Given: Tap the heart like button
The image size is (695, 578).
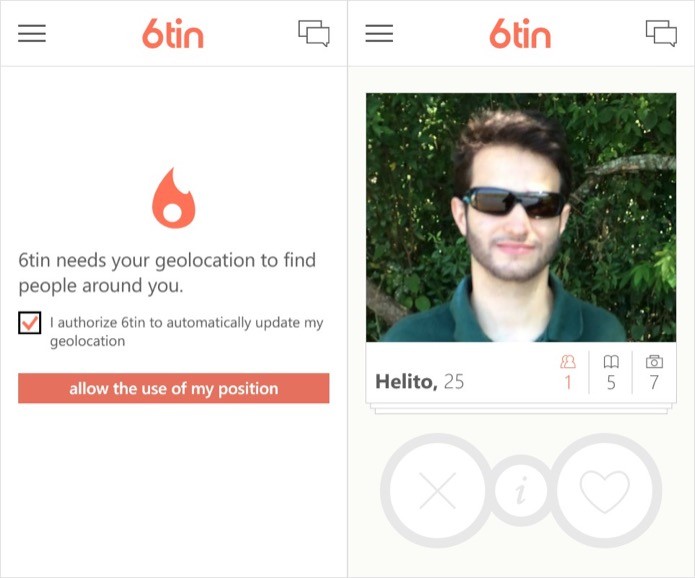Looking at the screenshot, I should coord(605,491).
